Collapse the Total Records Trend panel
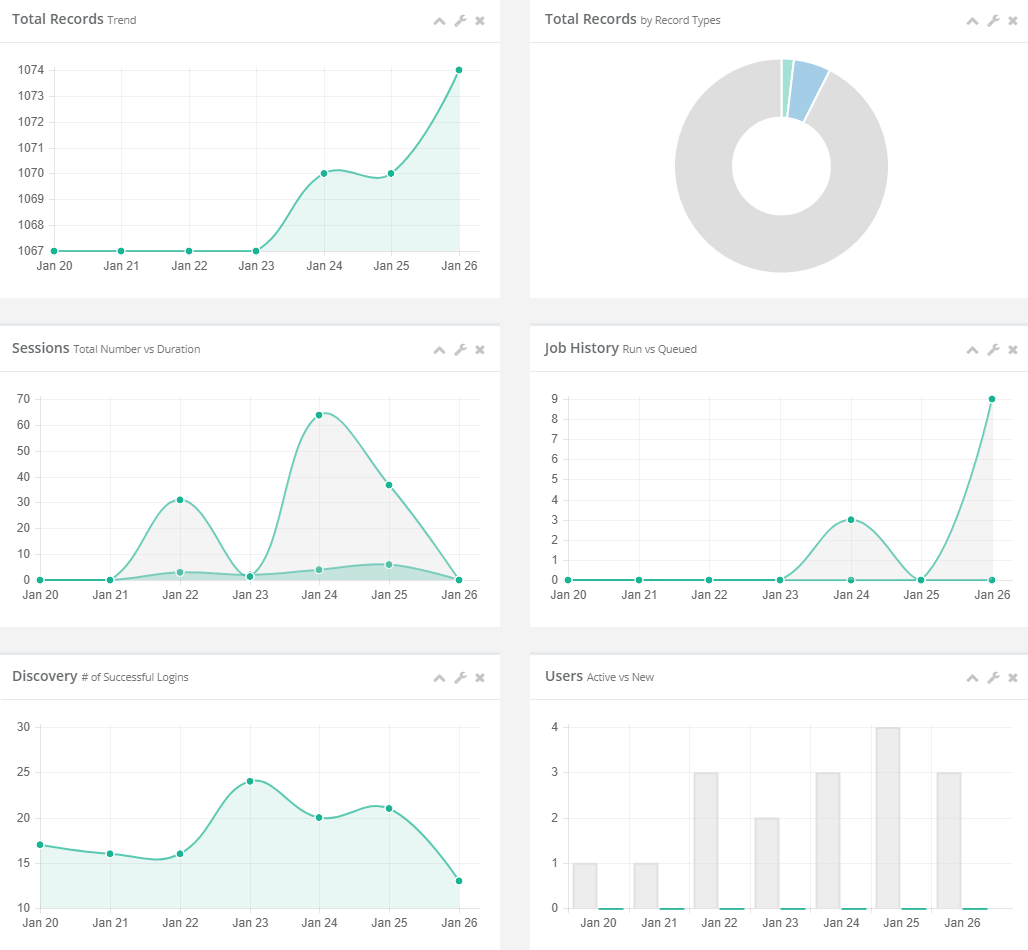 click(439, 21)
